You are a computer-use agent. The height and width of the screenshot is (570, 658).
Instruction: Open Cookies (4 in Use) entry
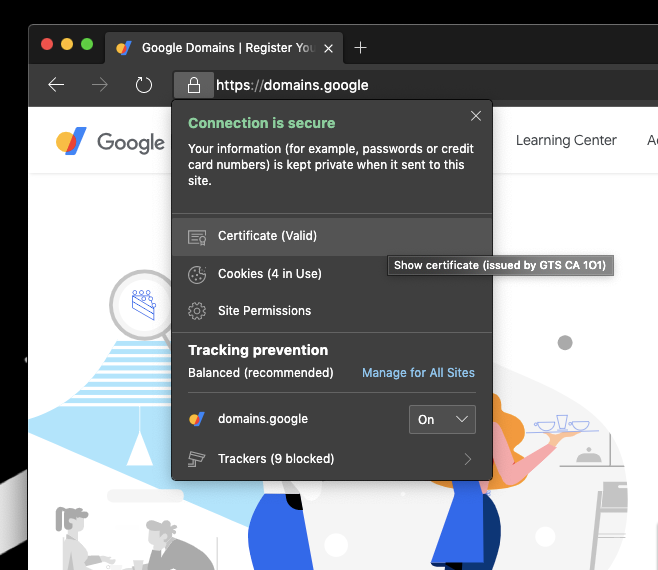pyautogui.click(x=269, y=273)
